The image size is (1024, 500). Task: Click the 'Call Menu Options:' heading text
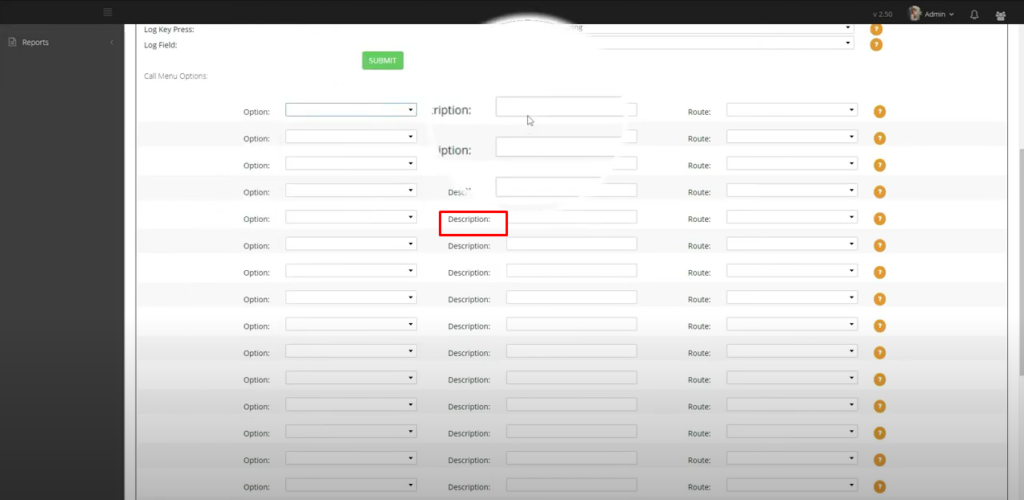coord(176,76)
